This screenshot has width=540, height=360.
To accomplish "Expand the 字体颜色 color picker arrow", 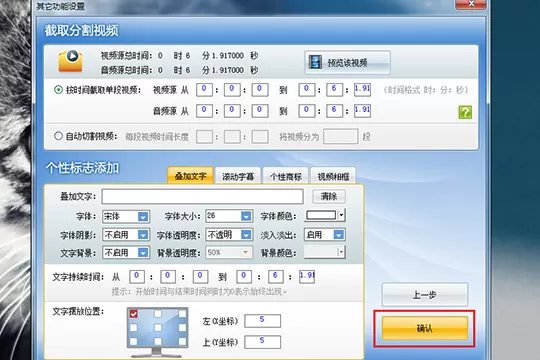I will point(341,215).
